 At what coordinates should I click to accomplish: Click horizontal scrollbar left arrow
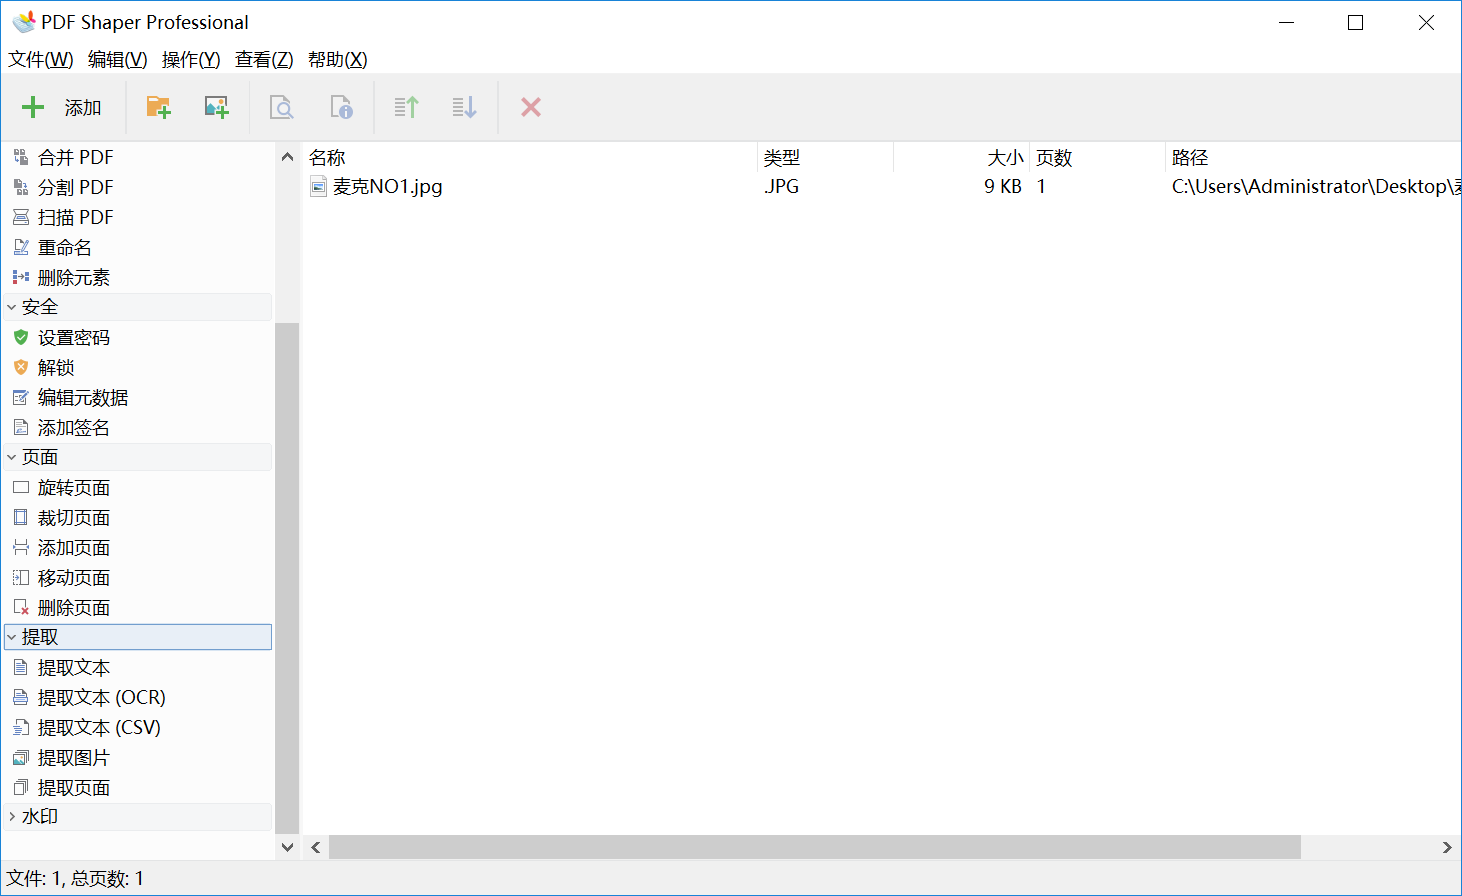[316, 847]
